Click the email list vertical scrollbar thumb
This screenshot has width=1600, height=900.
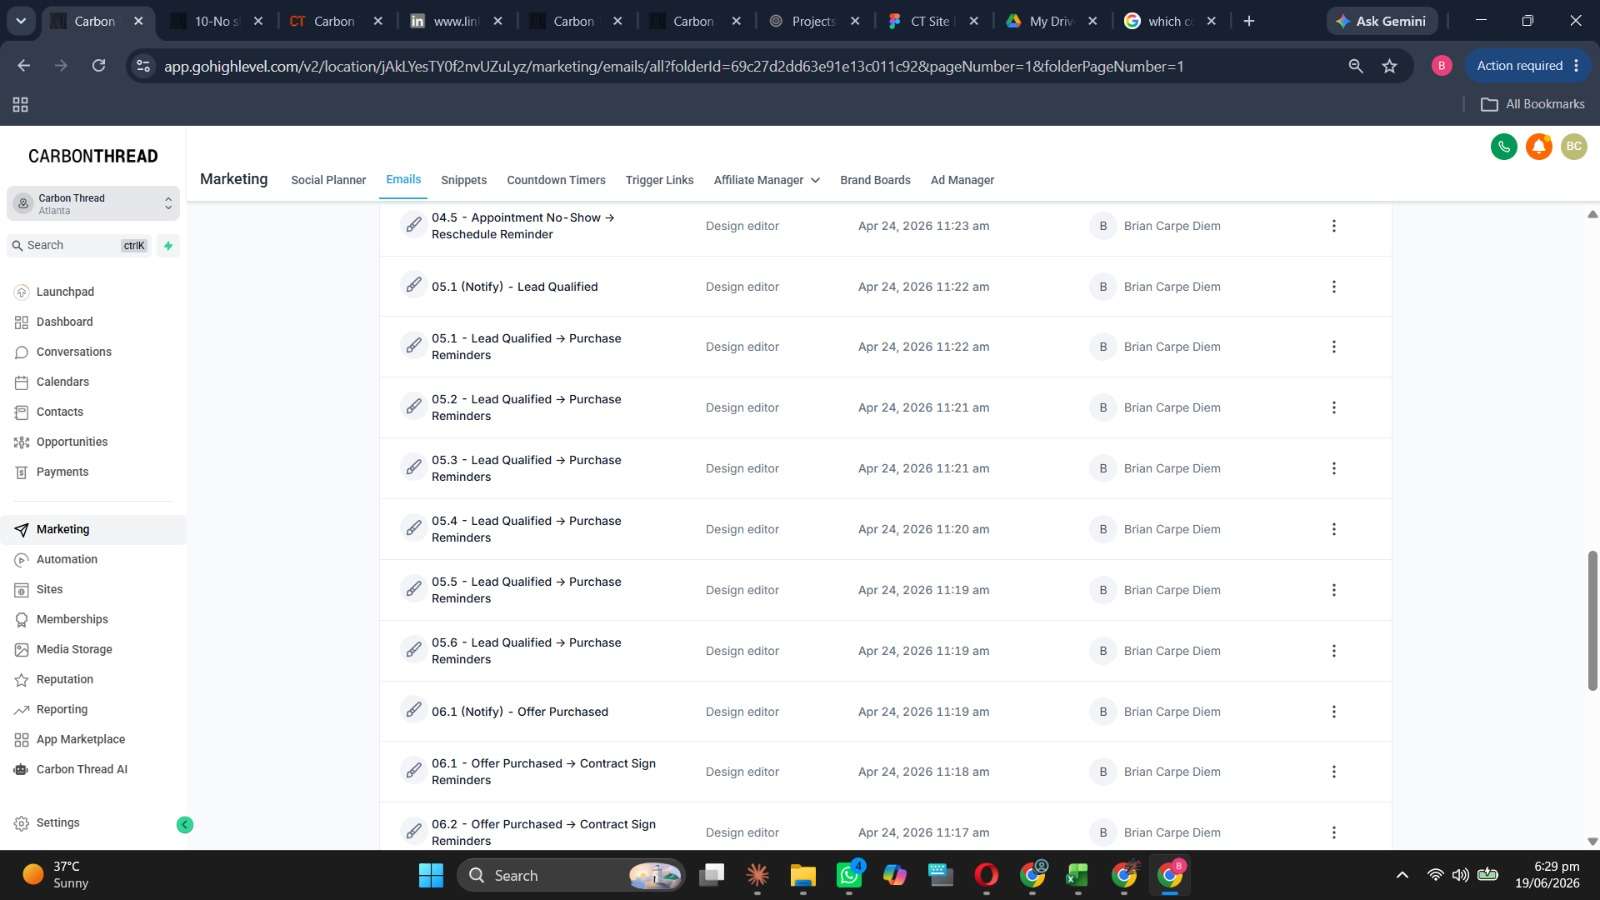click(1592, 620)
